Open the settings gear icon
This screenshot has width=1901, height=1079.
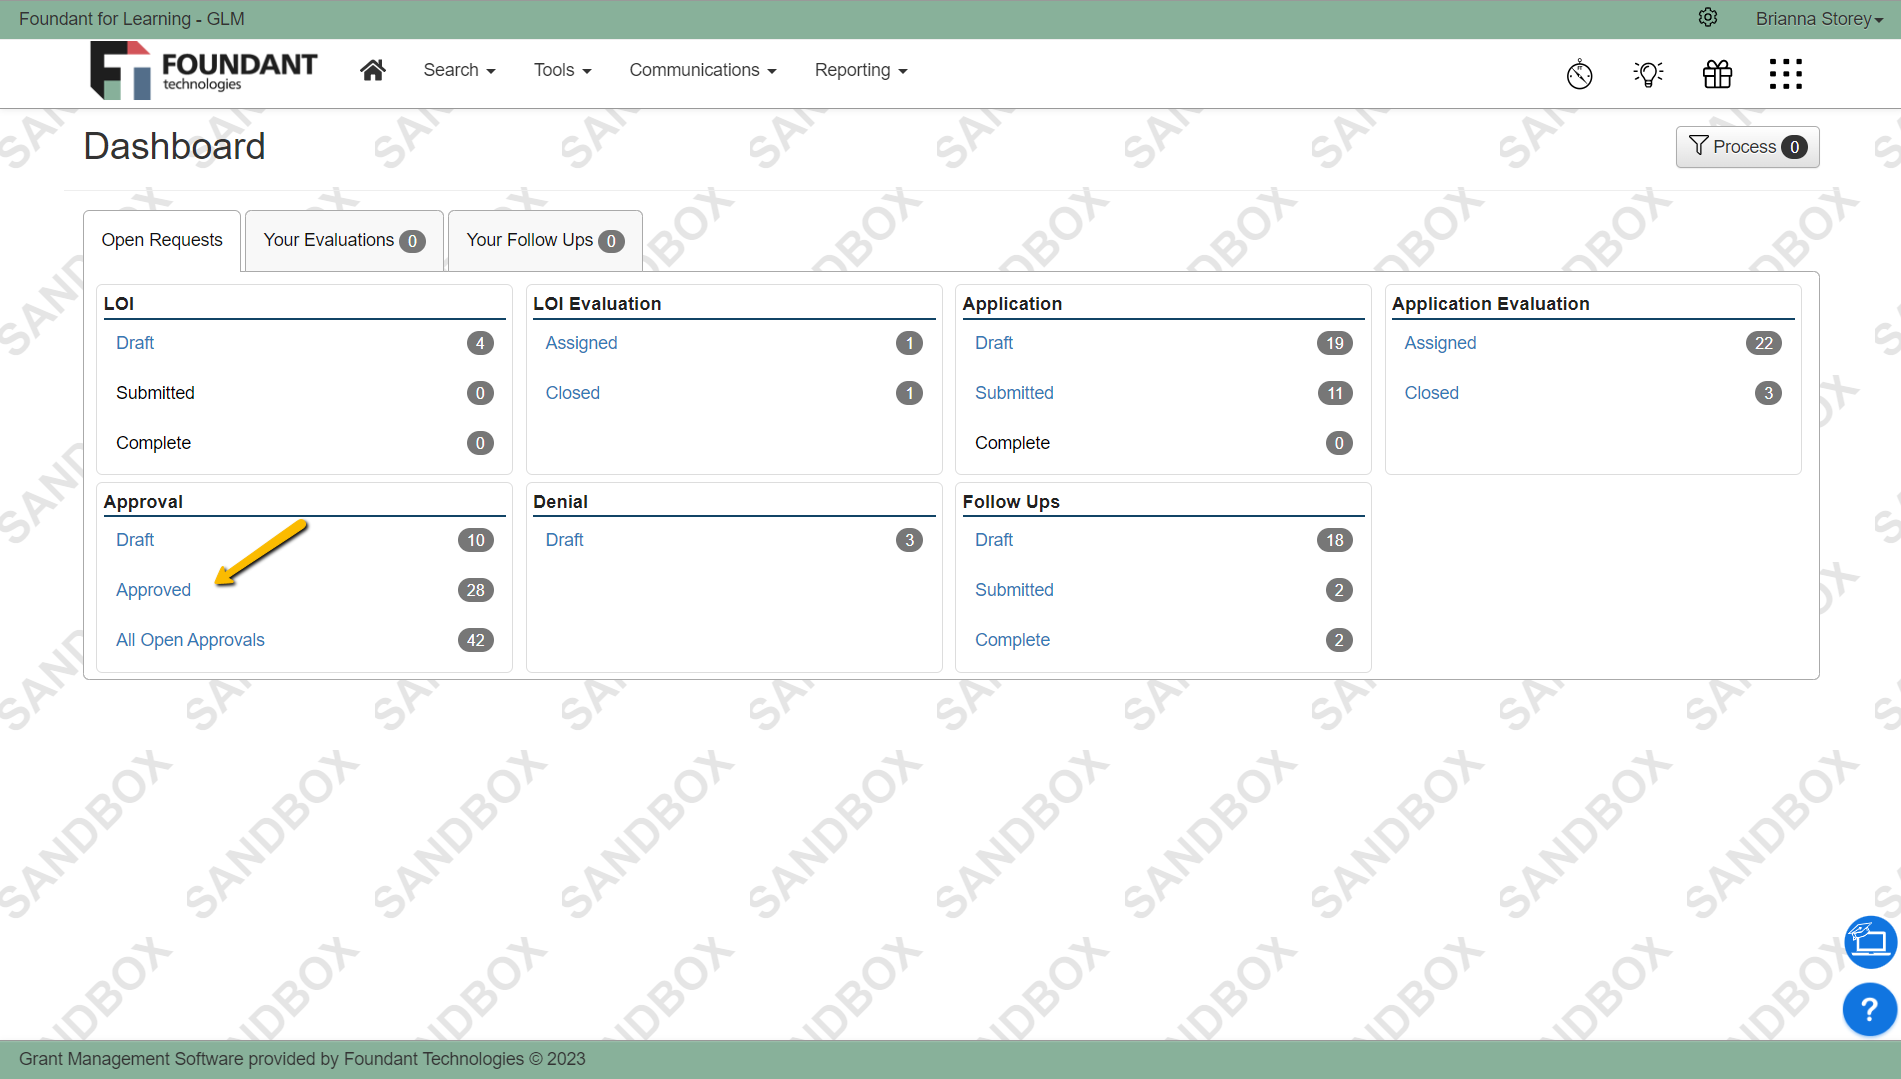pyautogui.click(x=1707, y=18)
